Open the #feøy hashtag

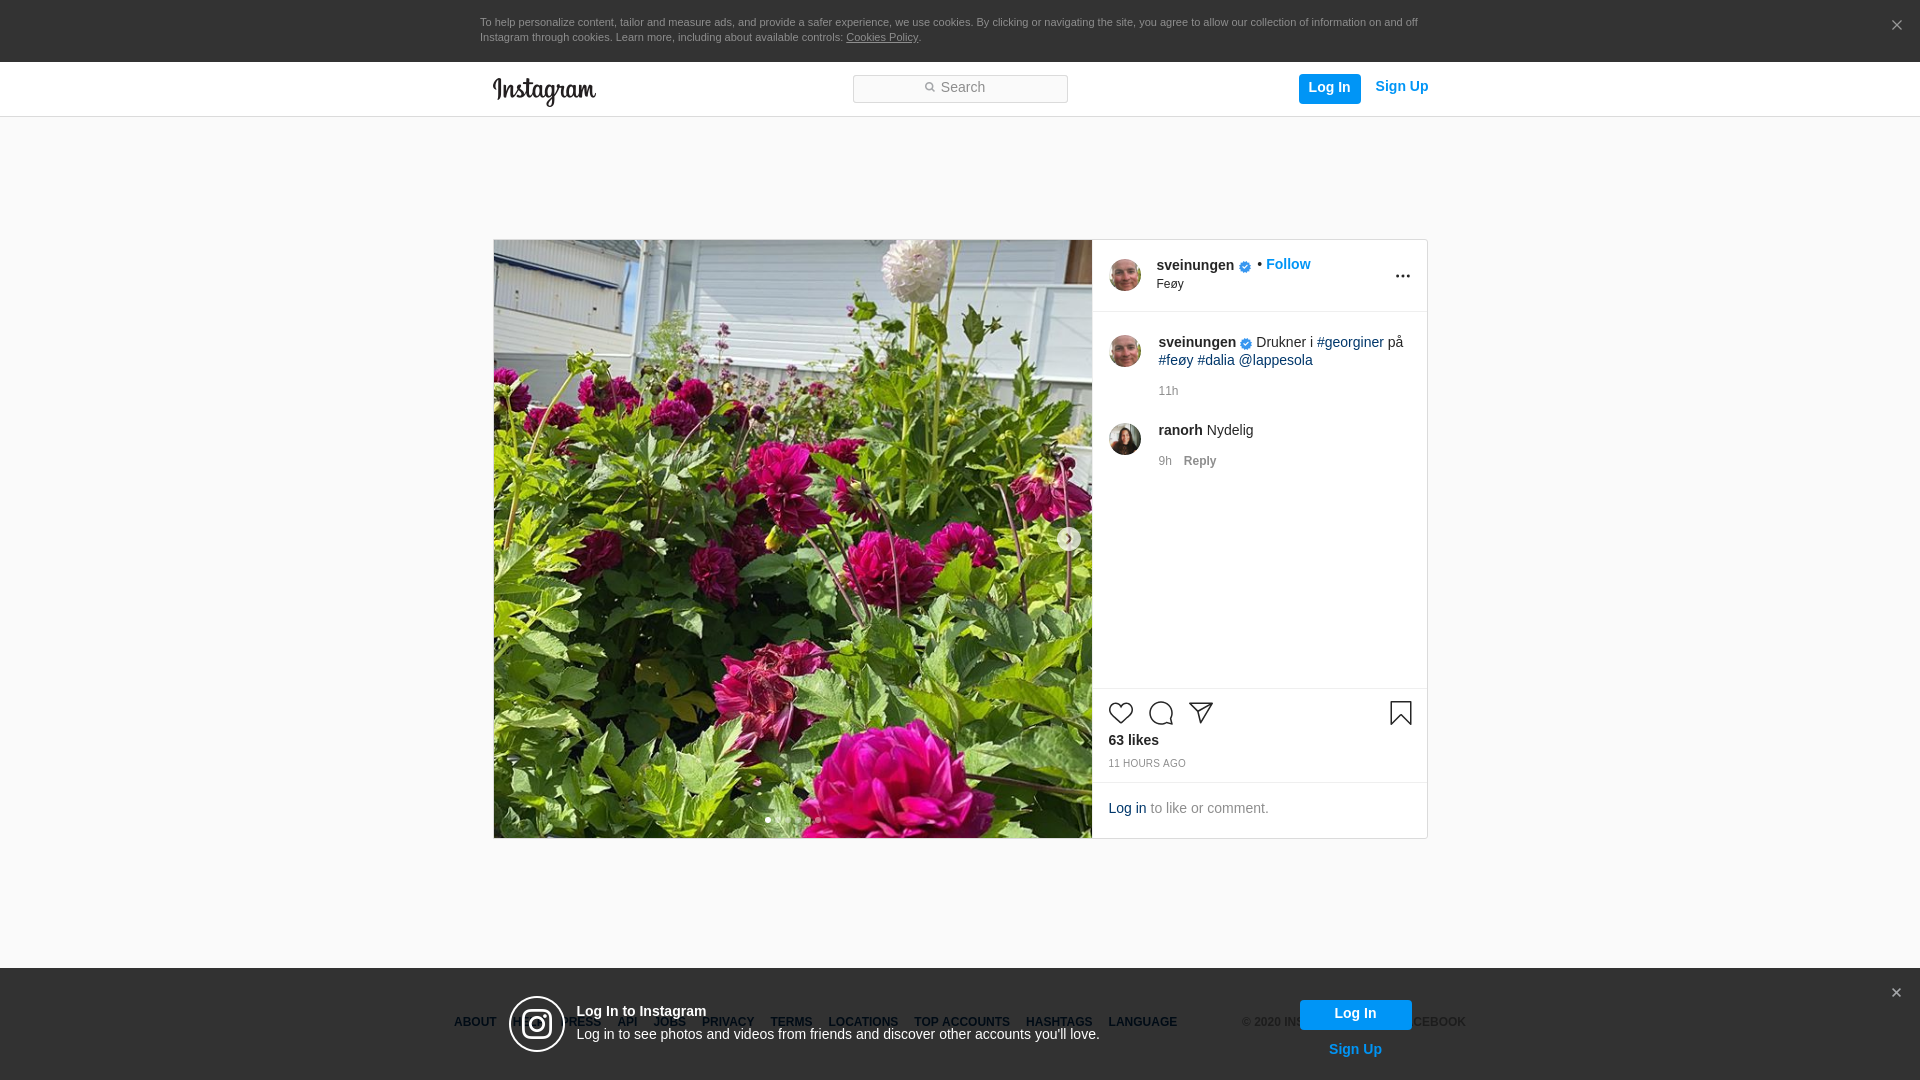1176,360
